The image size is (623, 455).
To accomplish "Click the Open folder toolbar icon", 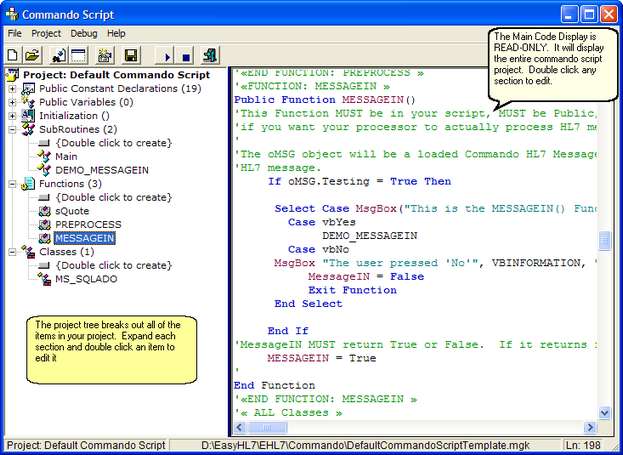I will click(33, 55).
